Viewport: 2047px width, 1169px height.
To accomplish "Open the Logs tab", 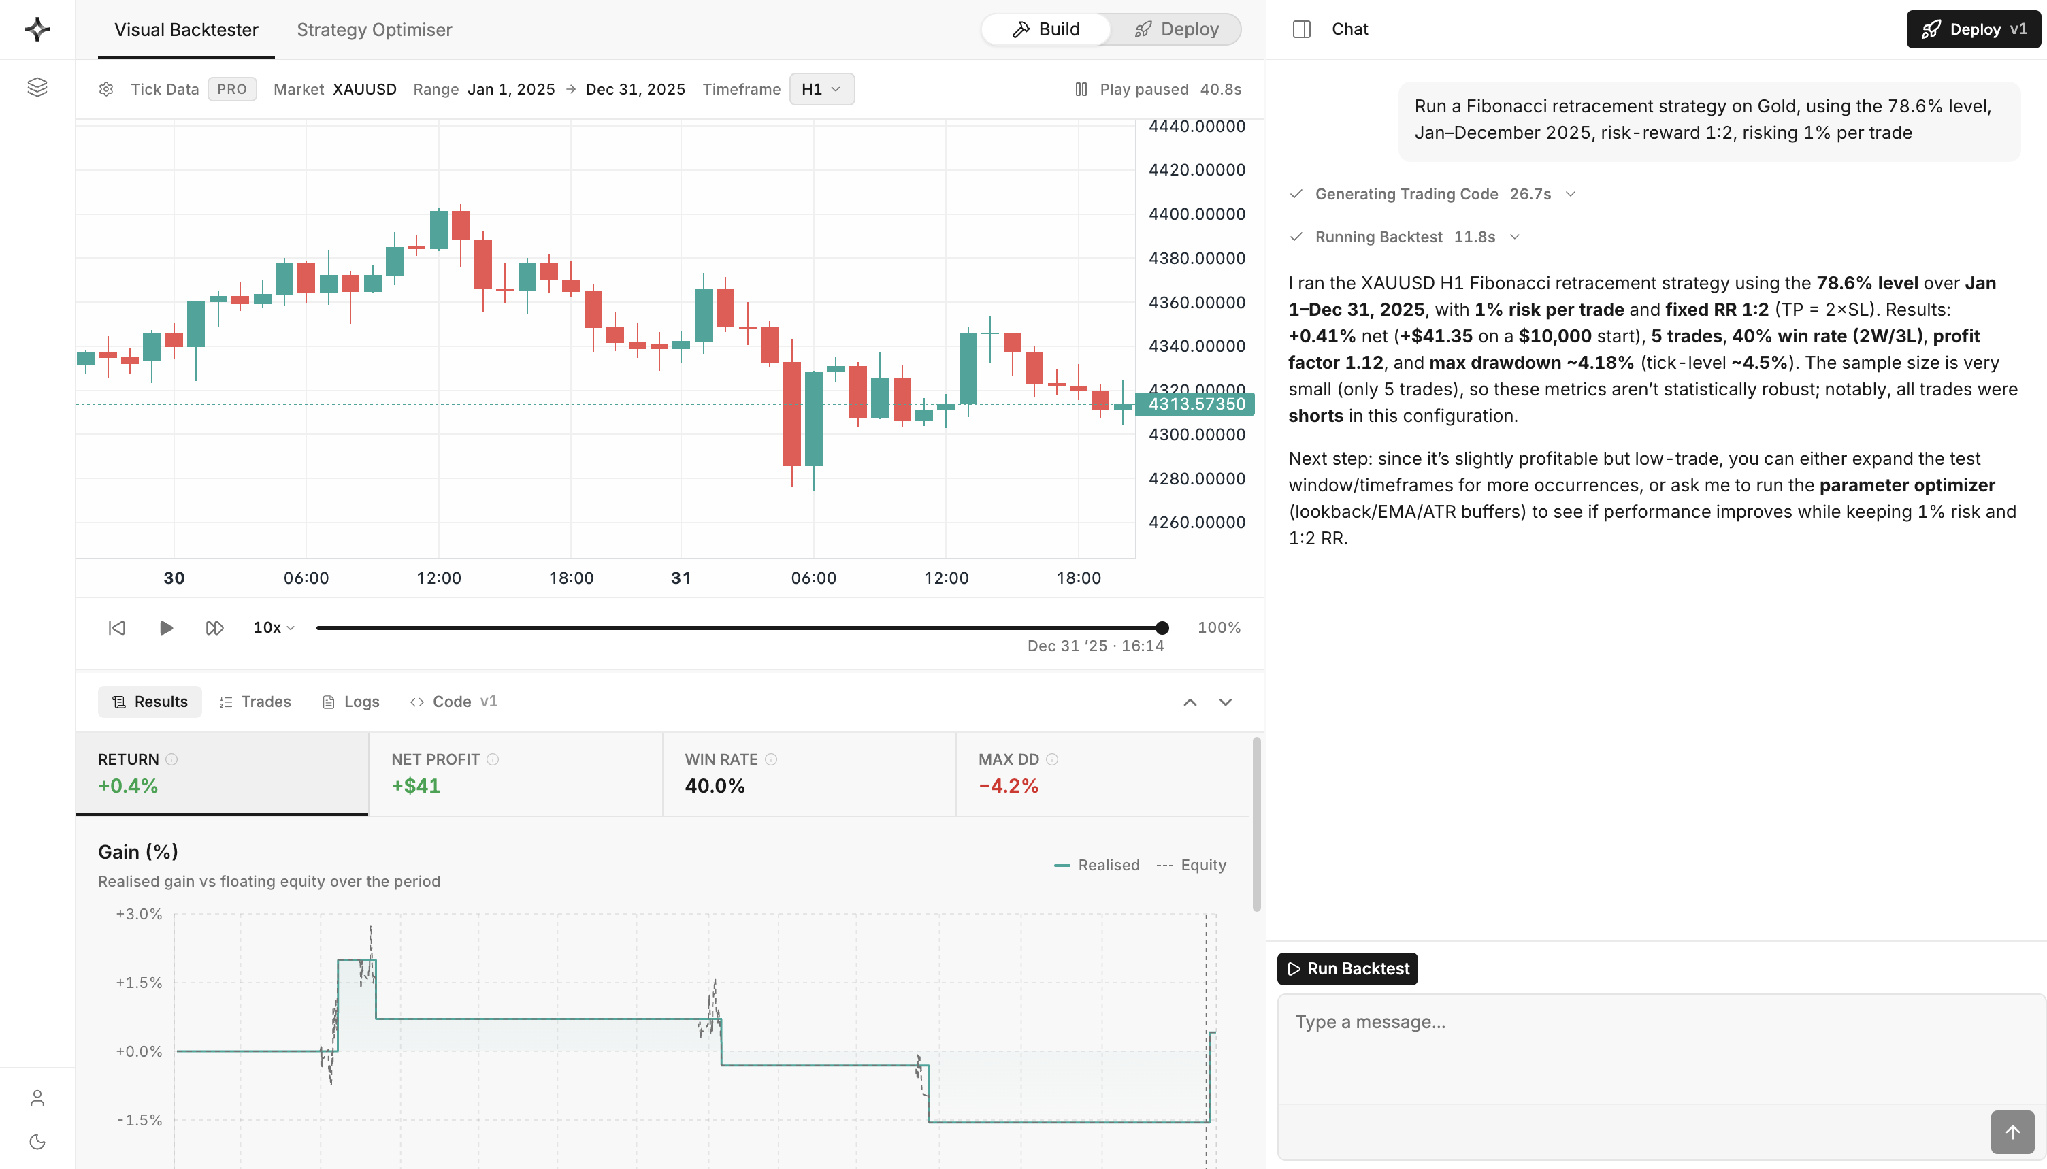I will (x=351, y=702).
